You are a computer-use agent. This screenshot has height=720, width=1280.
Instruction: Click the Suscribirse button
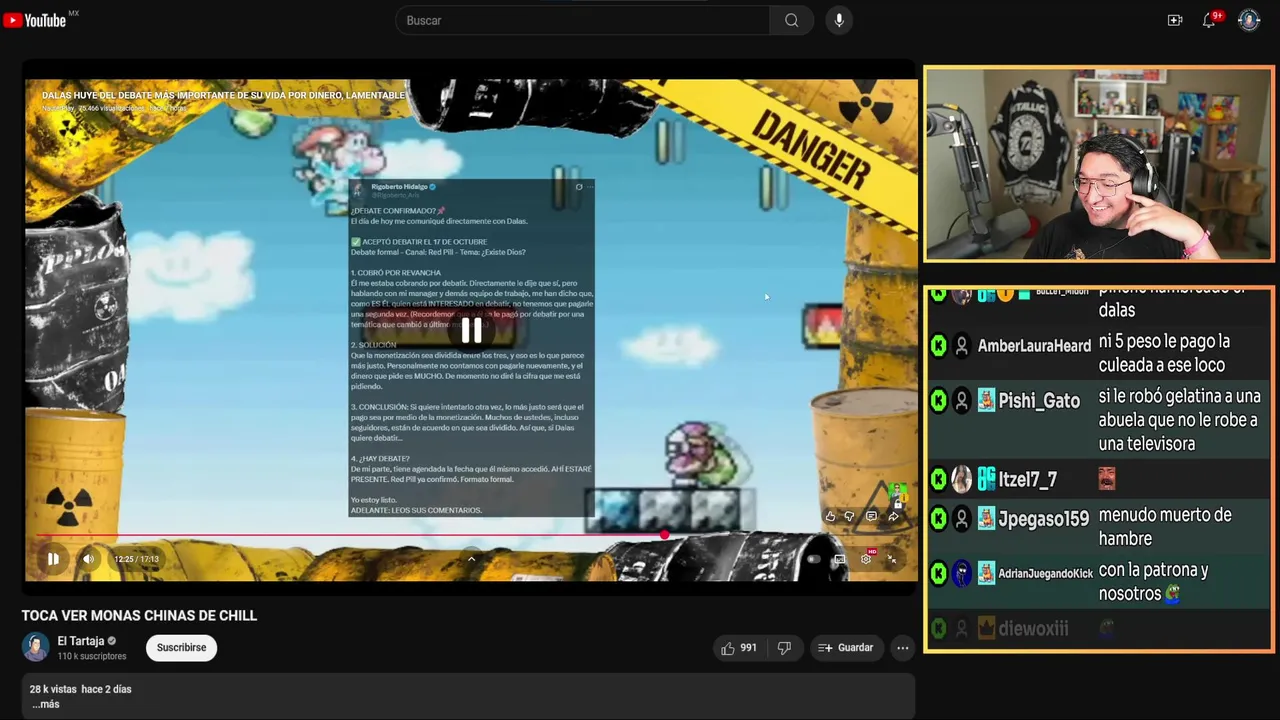pyautogui.click(x=181, y=648)
